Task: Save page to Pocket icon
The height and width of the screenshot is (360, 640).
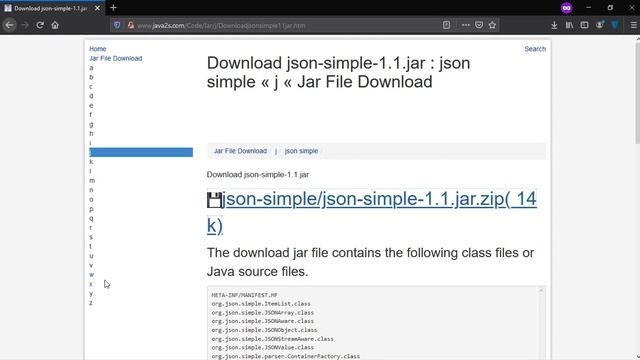Action: [x=479, y=25]
